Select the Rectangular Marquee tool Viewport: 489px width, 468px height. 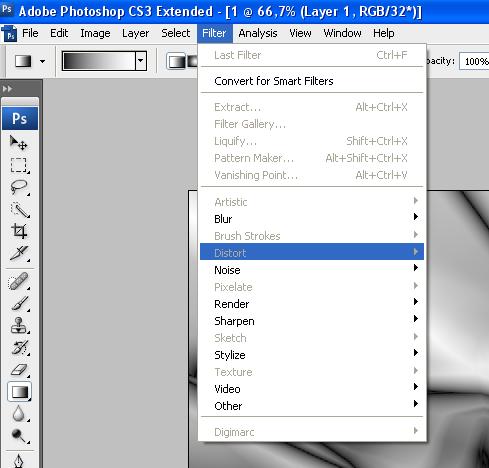click(x=19, y=165)
